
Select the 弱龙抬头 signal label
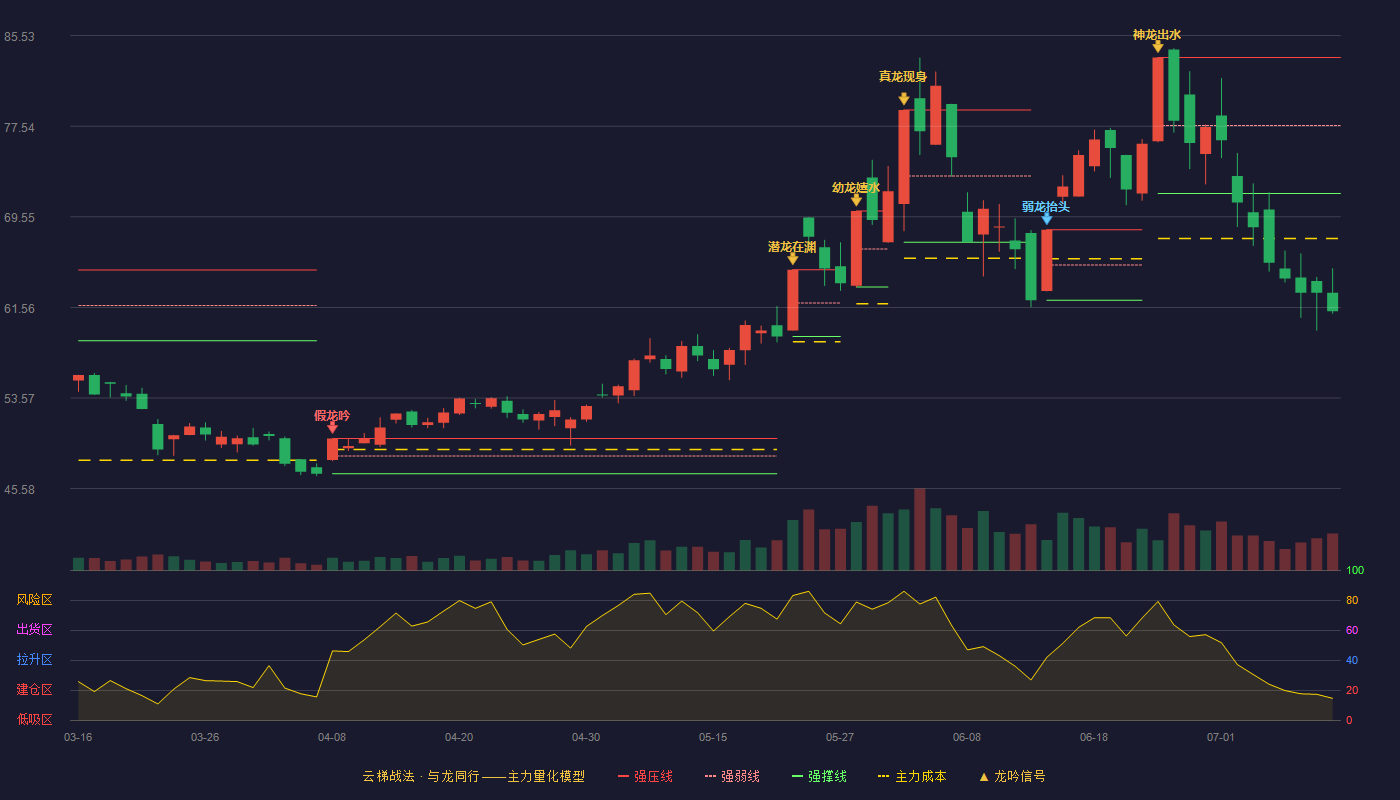click(1046, 206)
